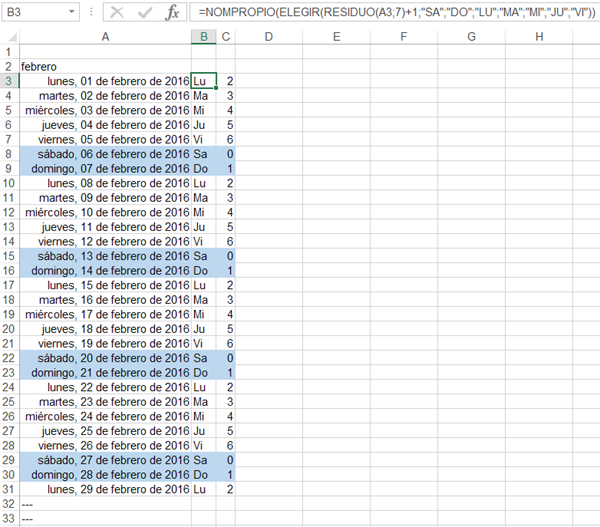Select row 1 header
This screenshot has width=600, height=527.
point(9,52)
